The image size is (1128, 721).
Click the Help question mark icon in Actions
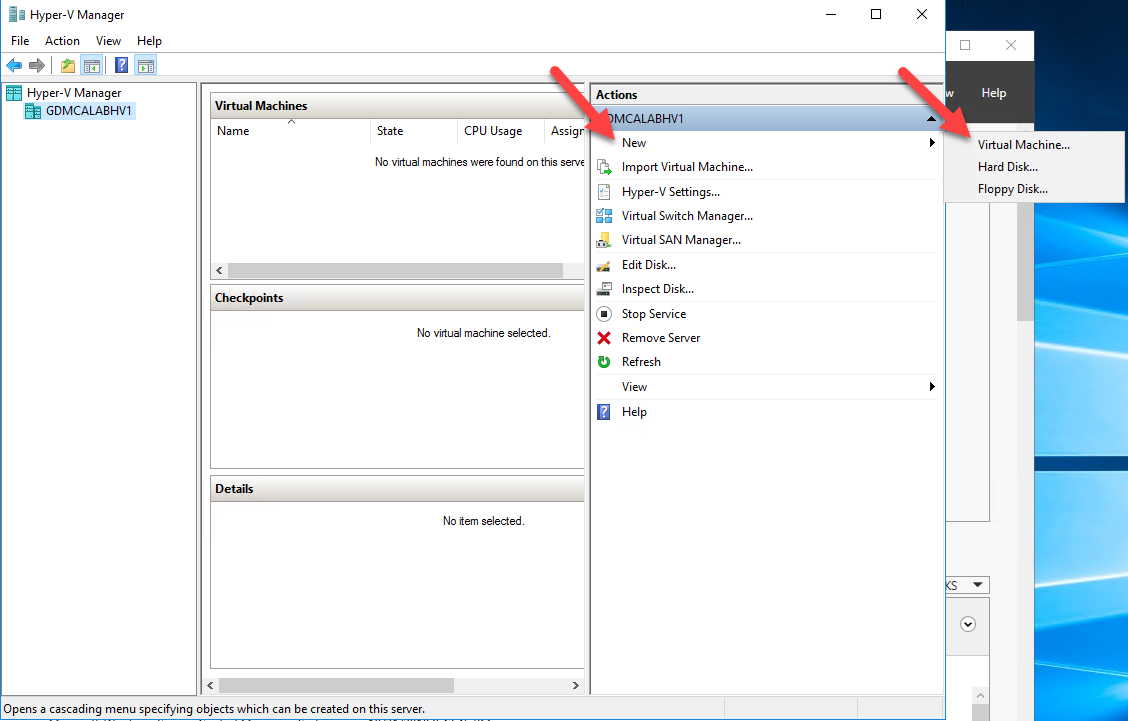(x=604, y=412)
